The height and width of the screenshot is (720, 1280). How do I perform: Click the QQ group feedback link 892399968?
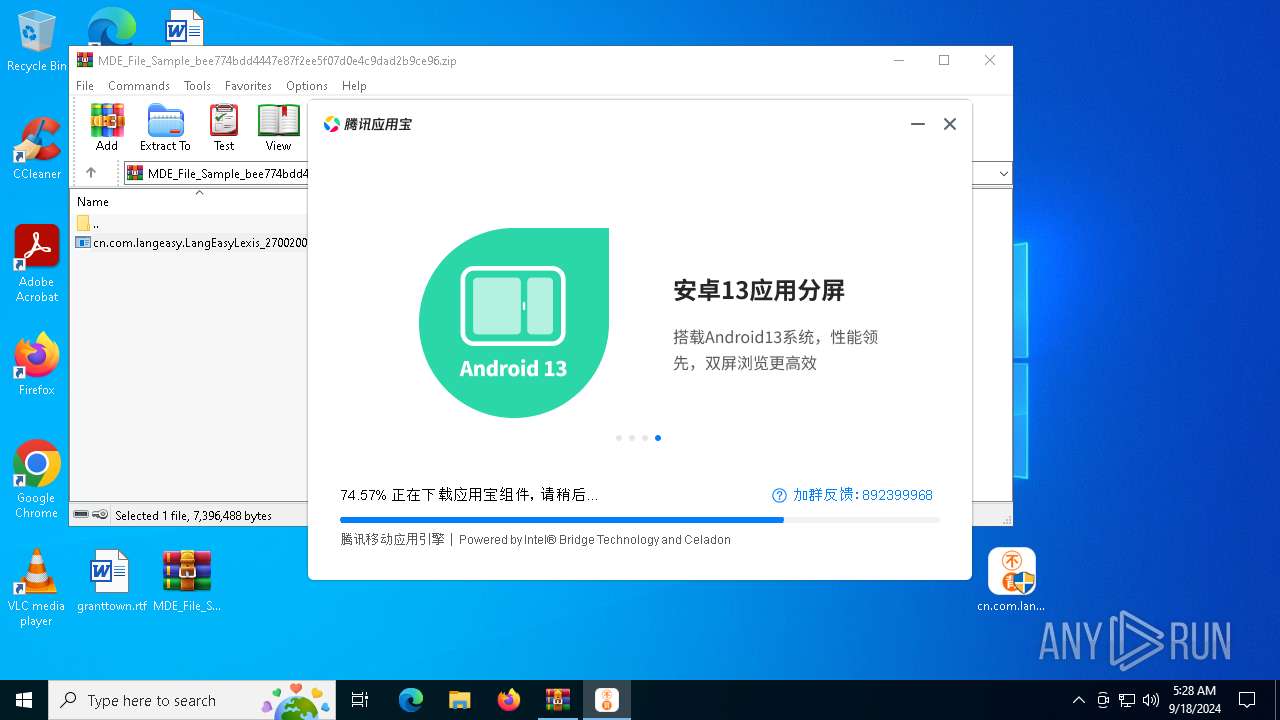point(862,495)
